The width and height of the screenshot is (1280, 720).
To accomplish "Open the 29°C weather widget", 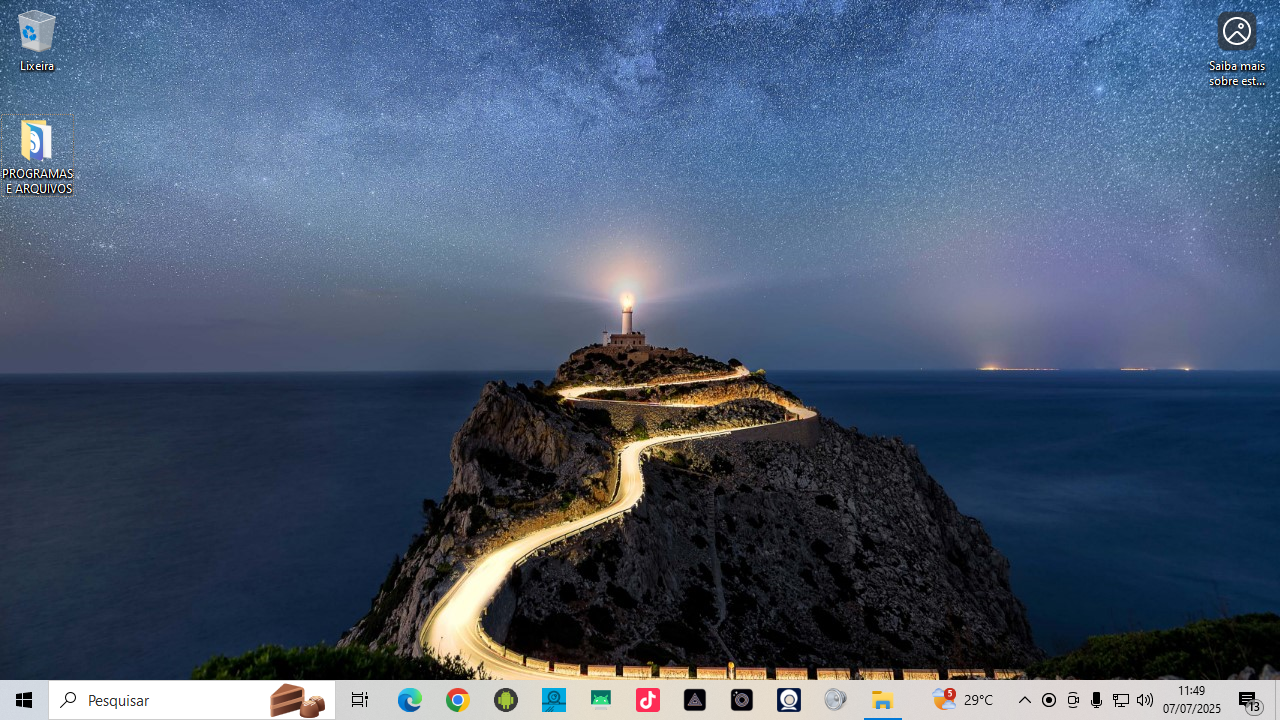I will point(964,700).
